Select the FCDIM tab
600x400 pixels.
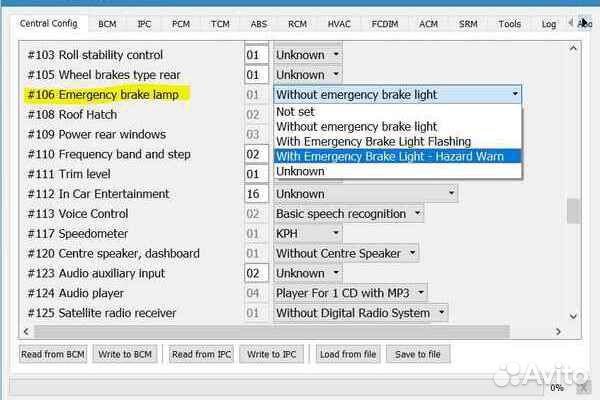pos(384,23)
